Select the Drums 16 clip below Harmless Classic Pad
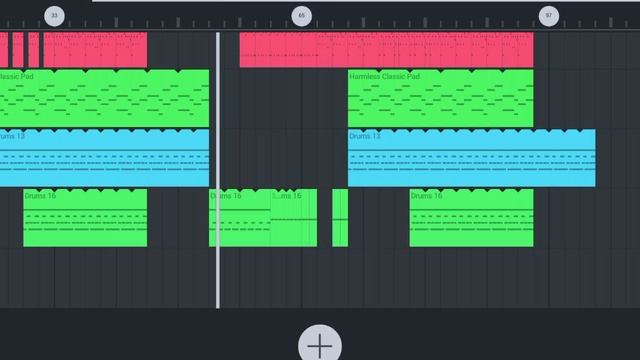This screenshot has height=360, width=640. click(471, 218)
